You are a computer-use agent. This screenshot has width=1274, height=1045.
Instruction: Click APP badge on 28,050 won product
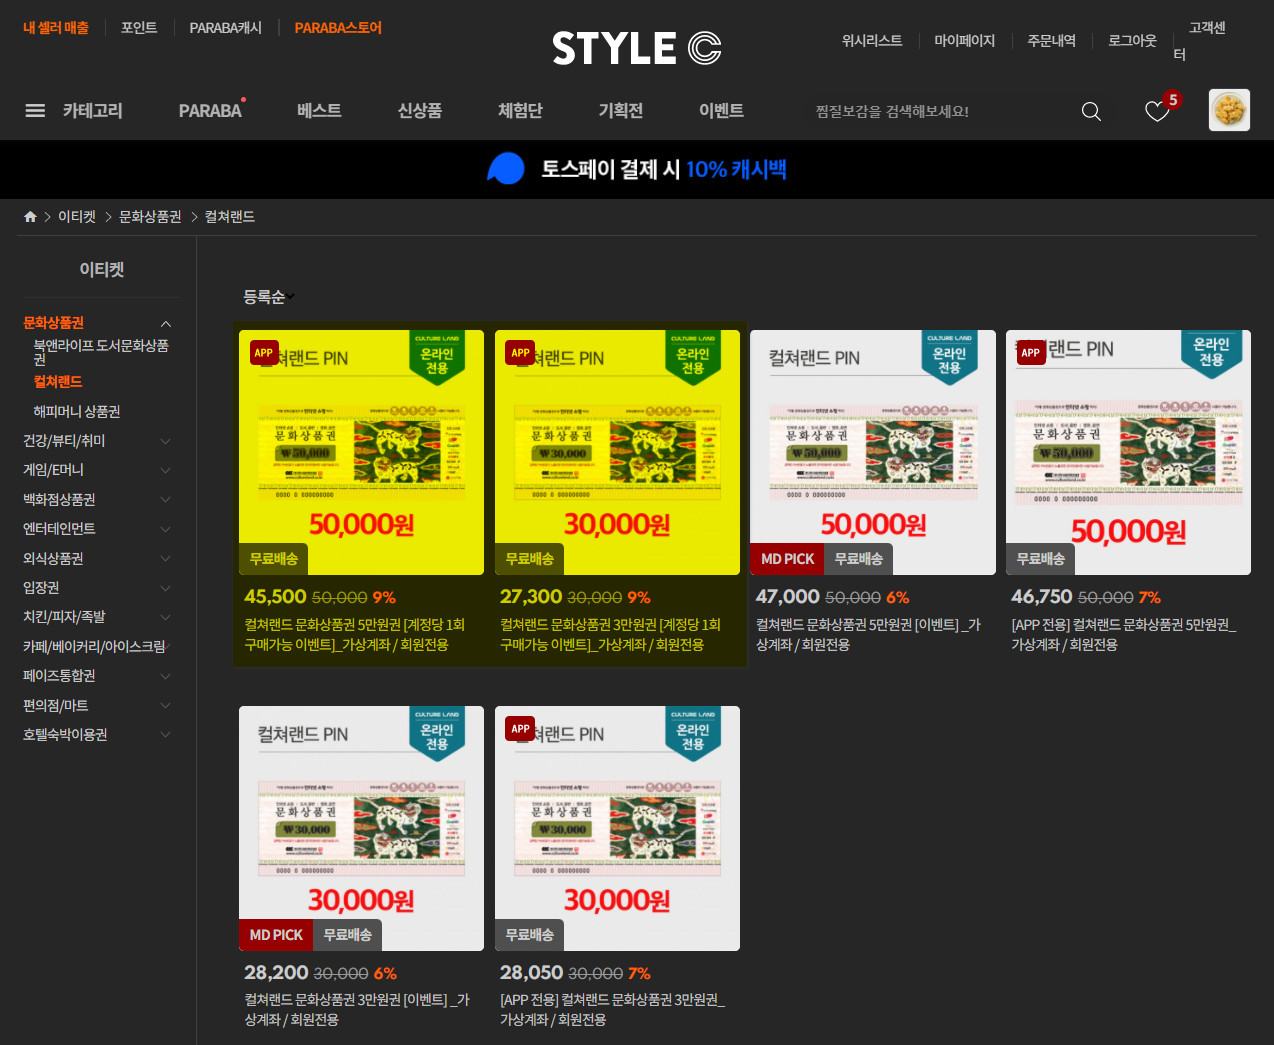point(520,729)
